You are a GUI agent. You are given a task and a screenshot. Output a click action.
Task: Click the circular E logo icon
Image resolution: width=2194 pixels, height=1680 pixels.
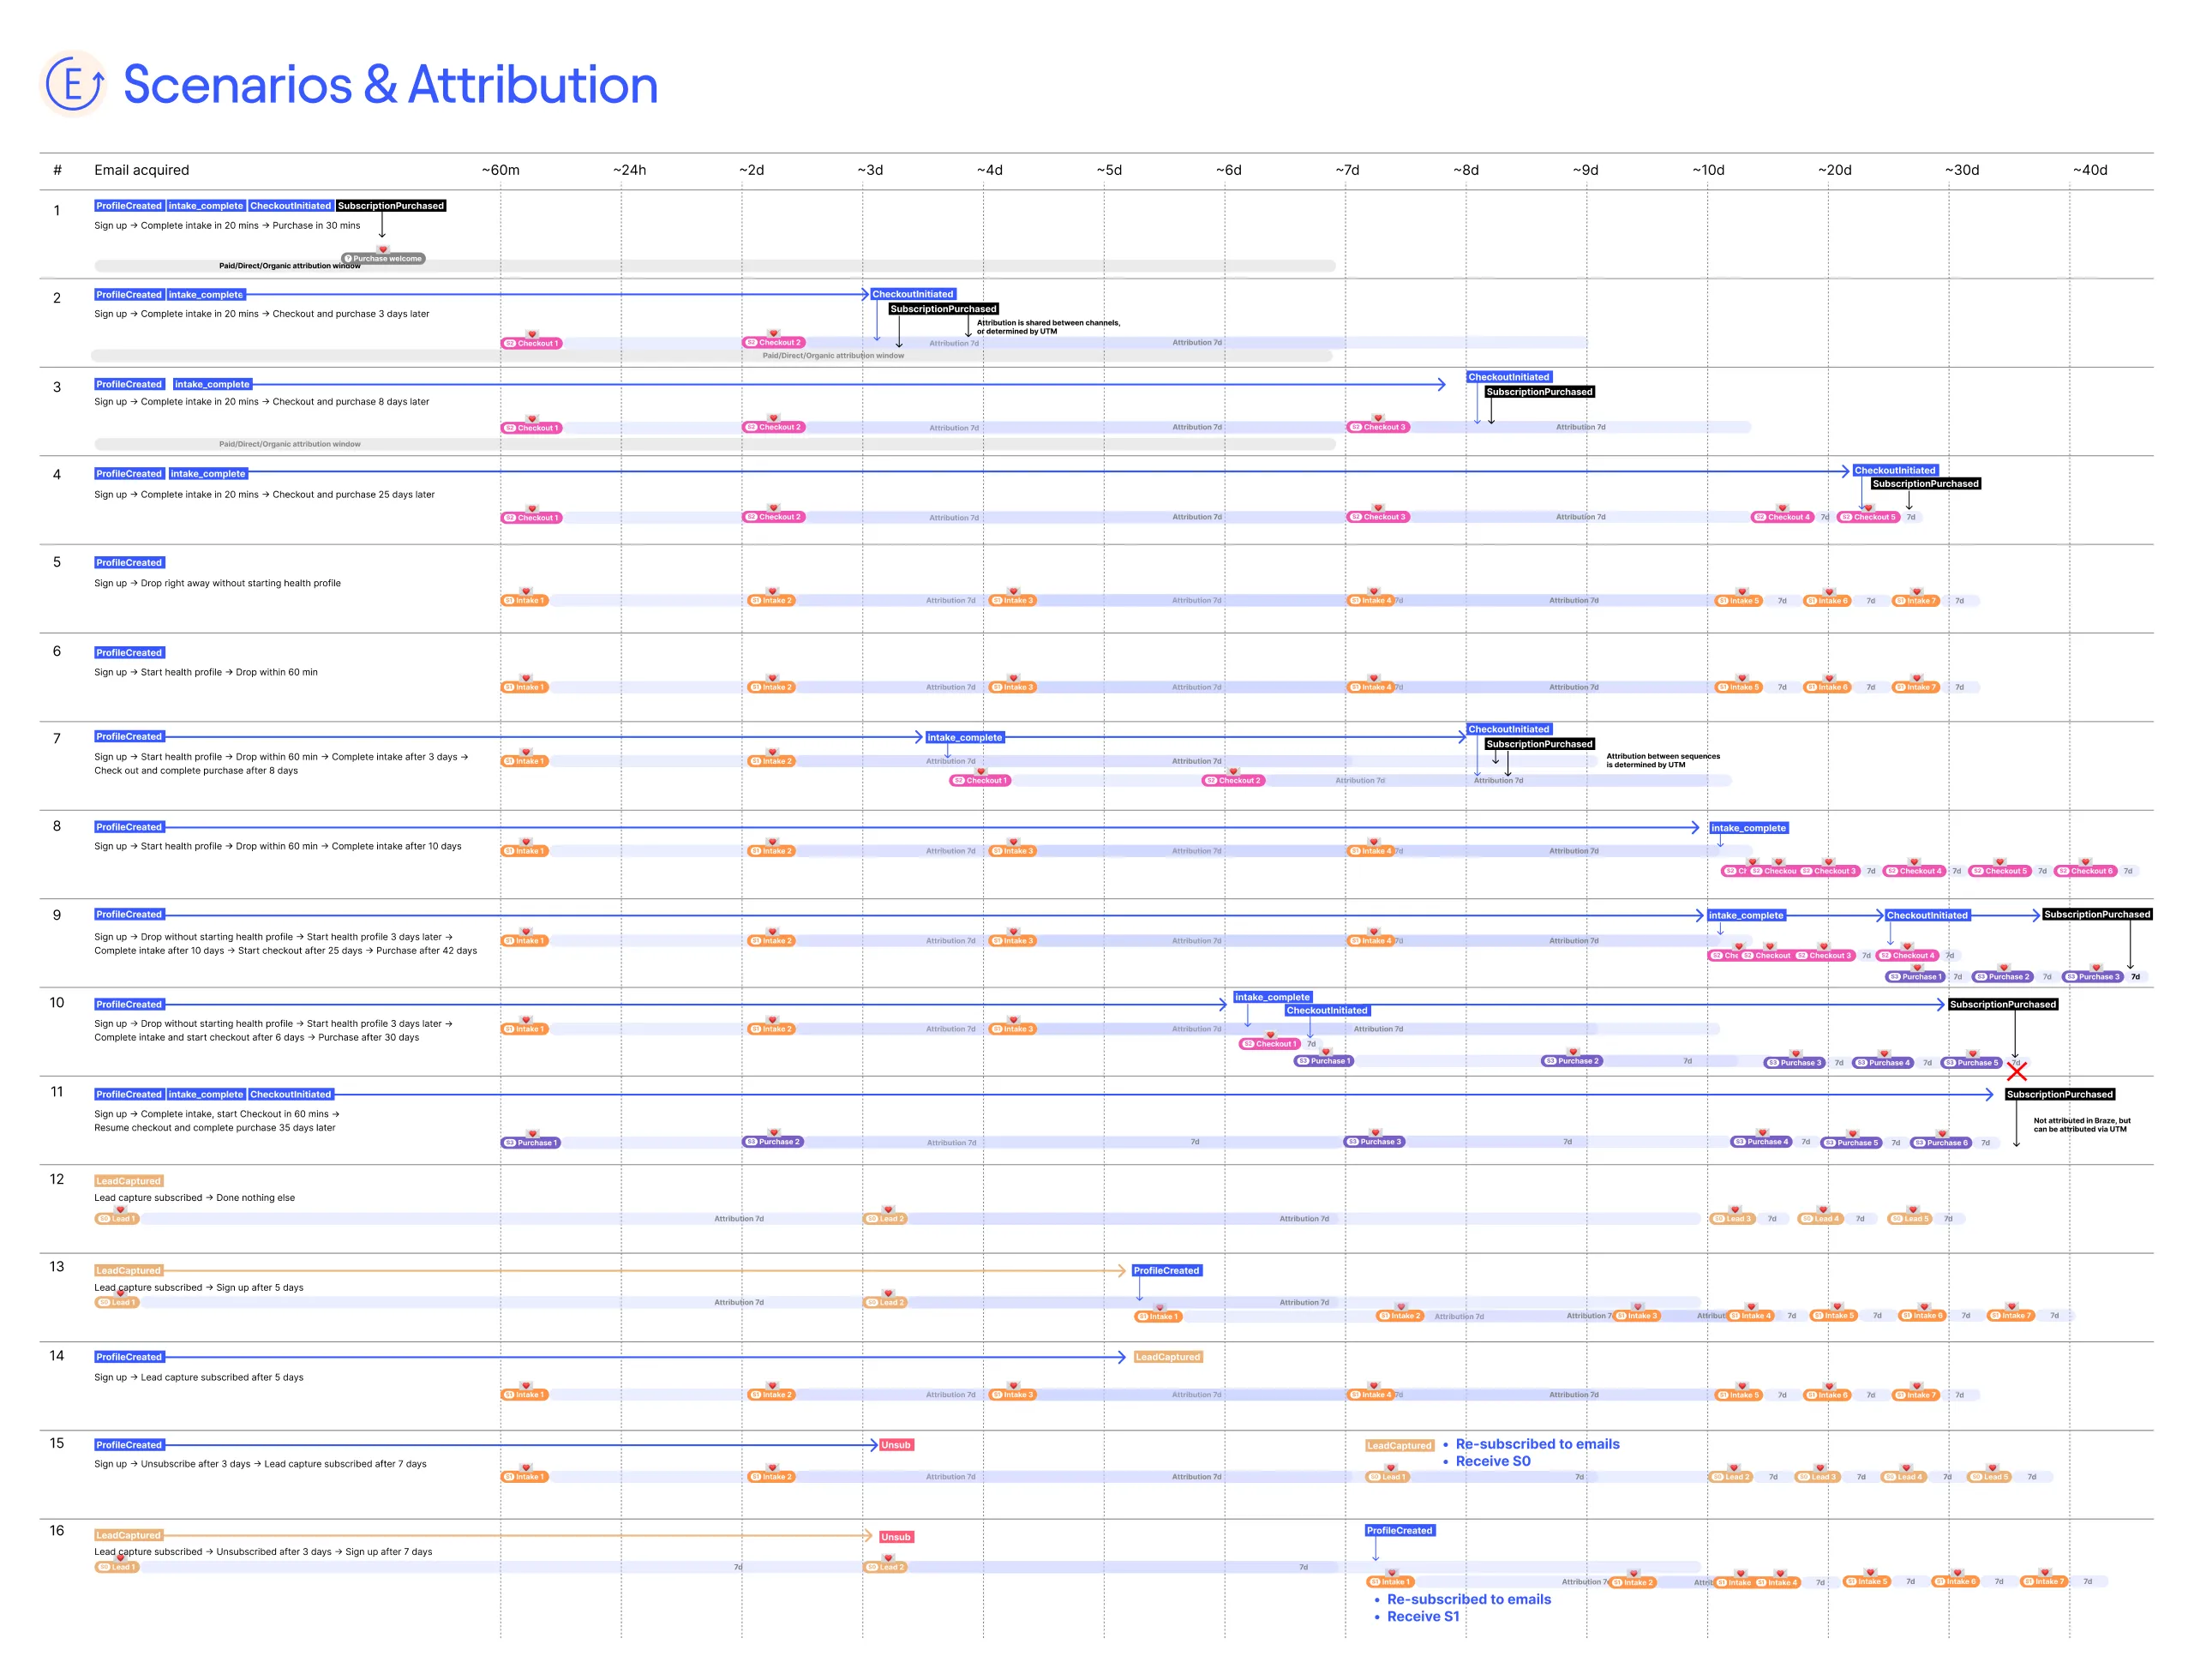click(73, 85)
